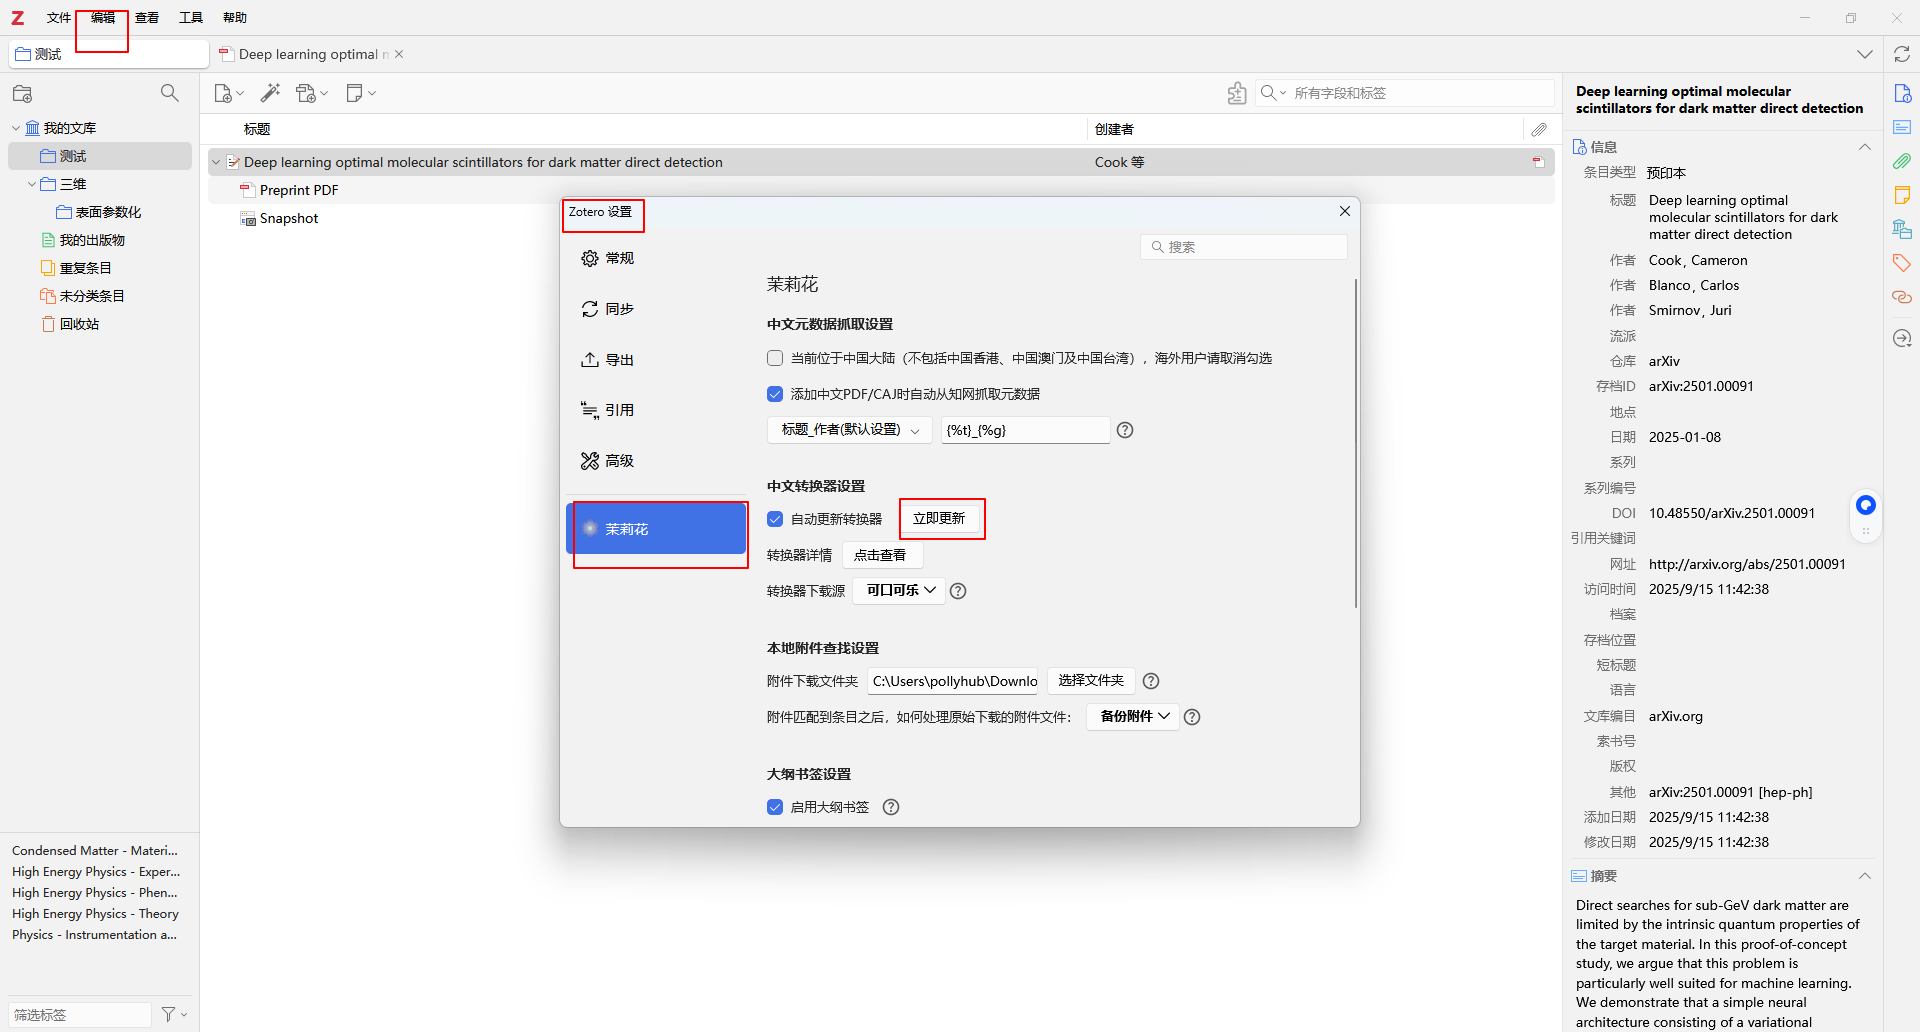Open the 工具 menu
This screenshot has width=1920, height=1032.
[191, 18]
